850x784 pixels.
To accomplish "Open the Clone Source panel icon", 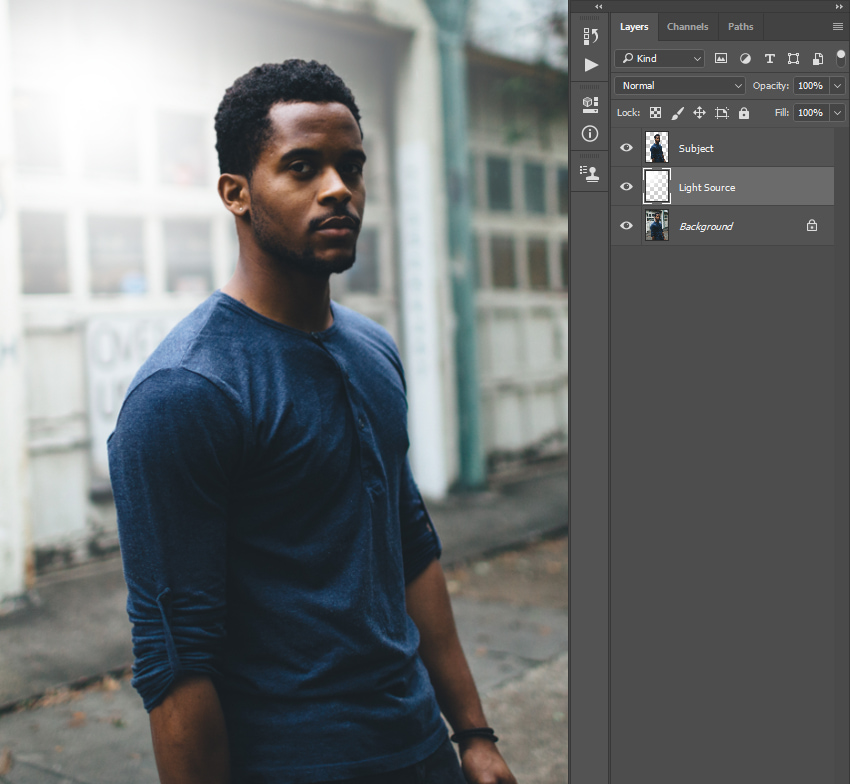I will click(590, 173).
